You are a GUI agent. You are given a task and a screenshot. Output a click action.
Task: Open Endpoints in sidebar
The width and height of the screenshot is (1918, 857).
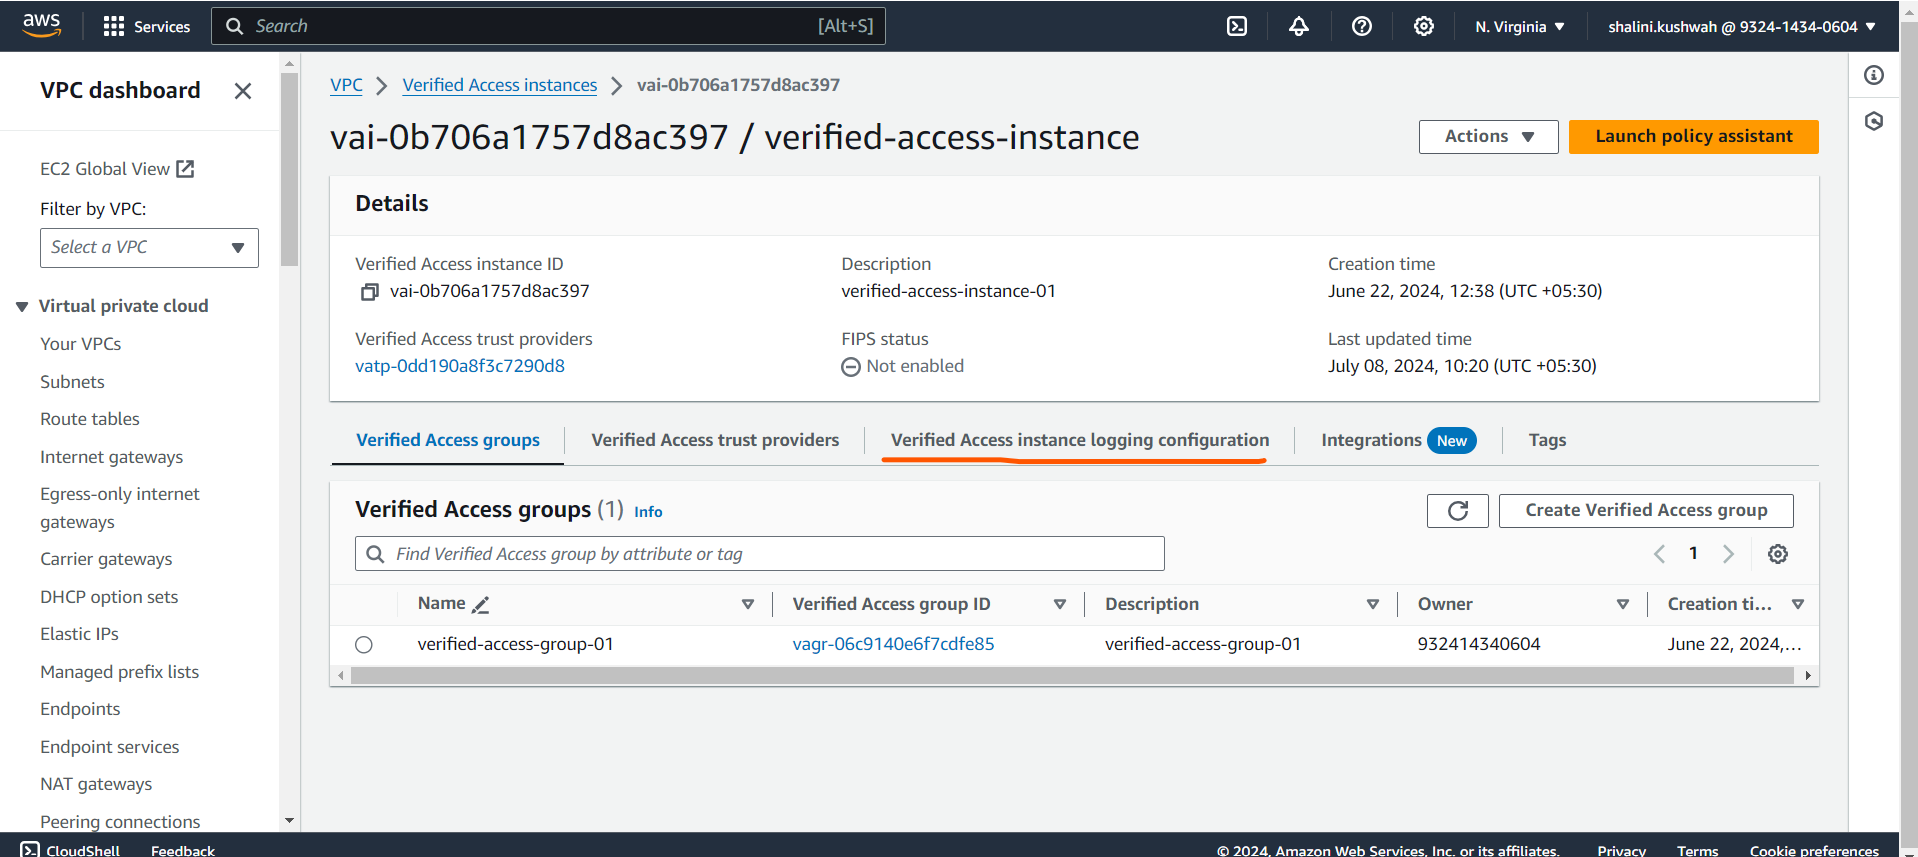coord(80,710)
